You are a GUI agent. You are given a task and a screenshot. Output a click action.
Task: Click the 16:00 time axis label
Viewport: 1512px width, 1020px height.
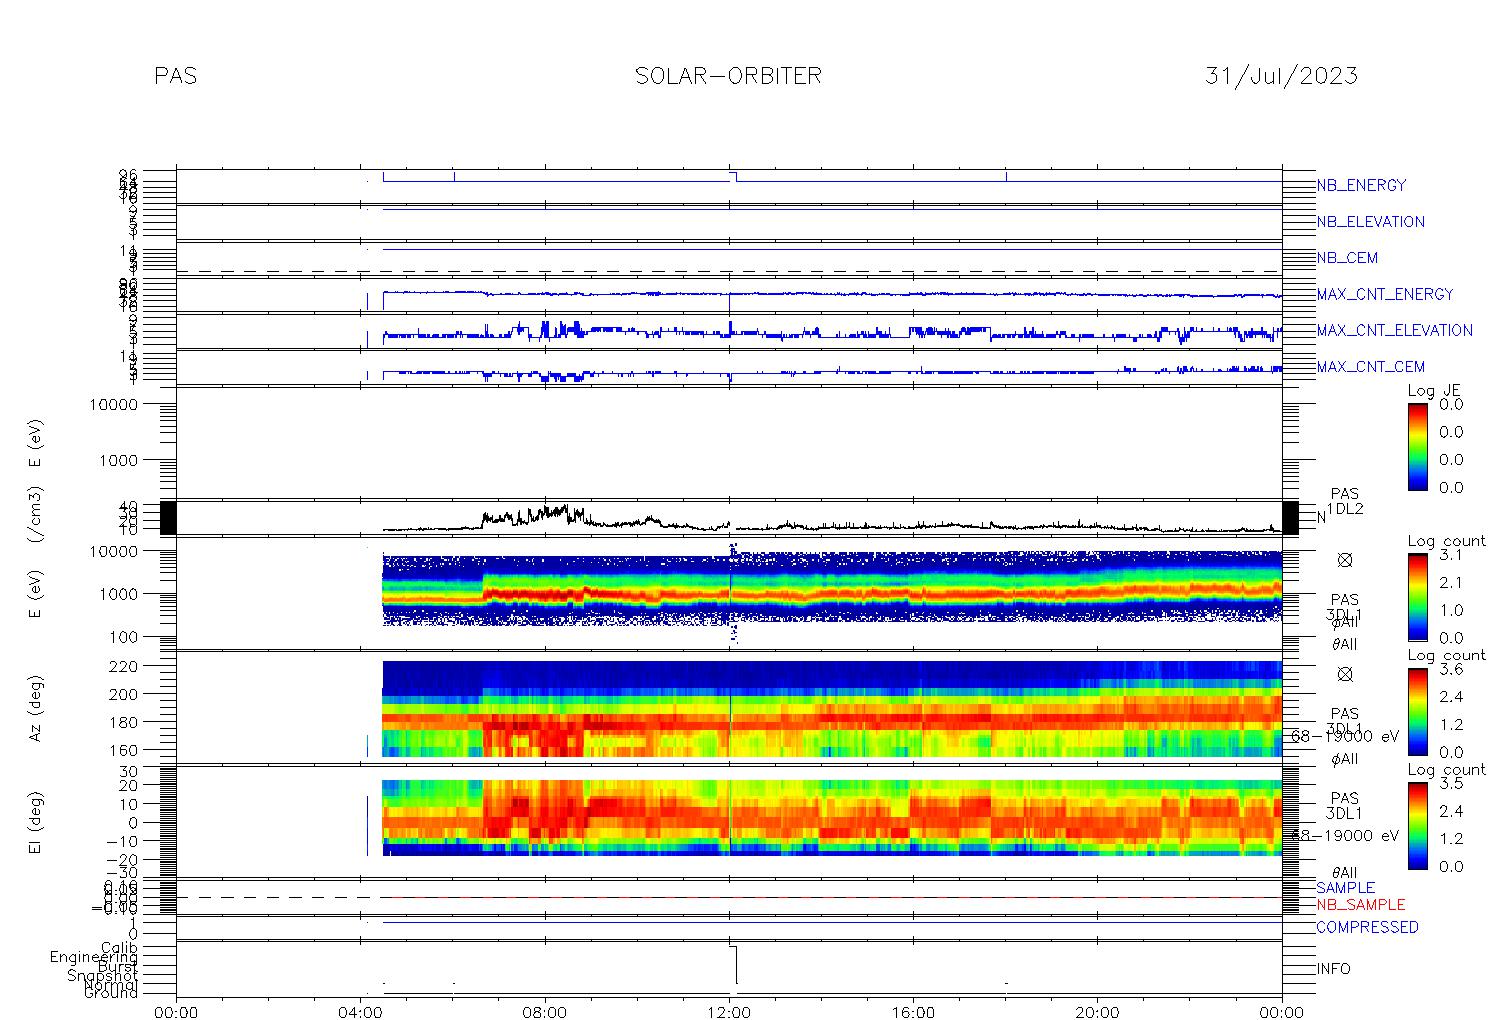pyautogui.click(x=913, y=1012)
